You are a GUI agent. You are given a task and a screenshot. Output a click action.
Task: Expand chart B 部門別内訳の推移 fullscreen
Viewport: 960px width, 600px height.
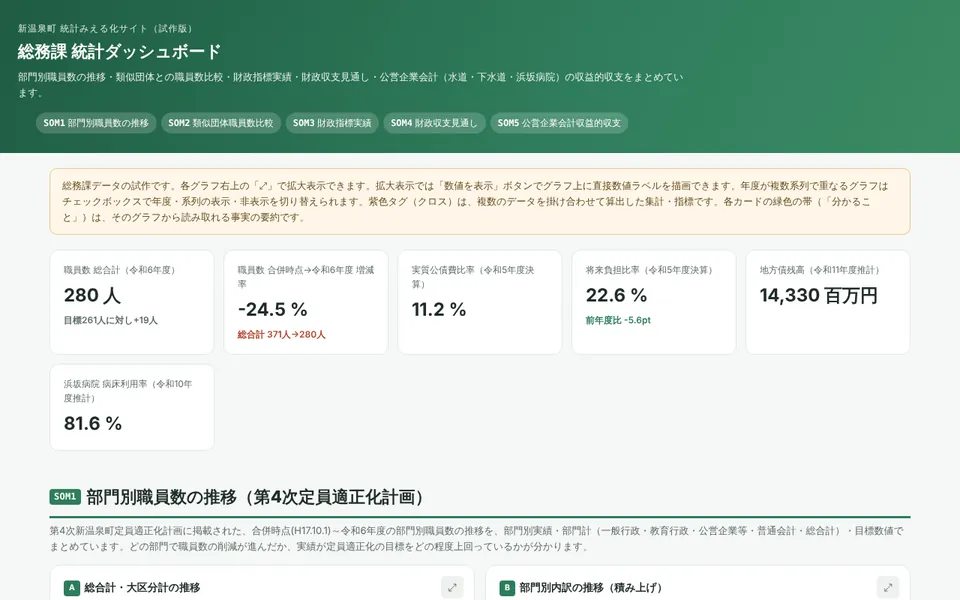(888, 588)
